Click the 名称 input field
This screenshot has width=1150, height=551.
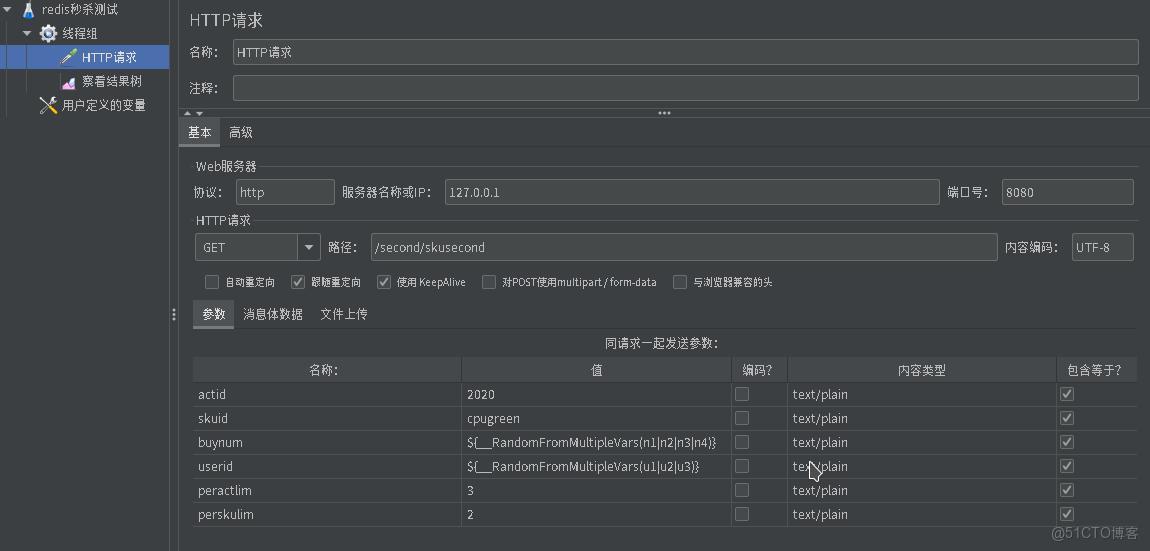click(686, 52)
